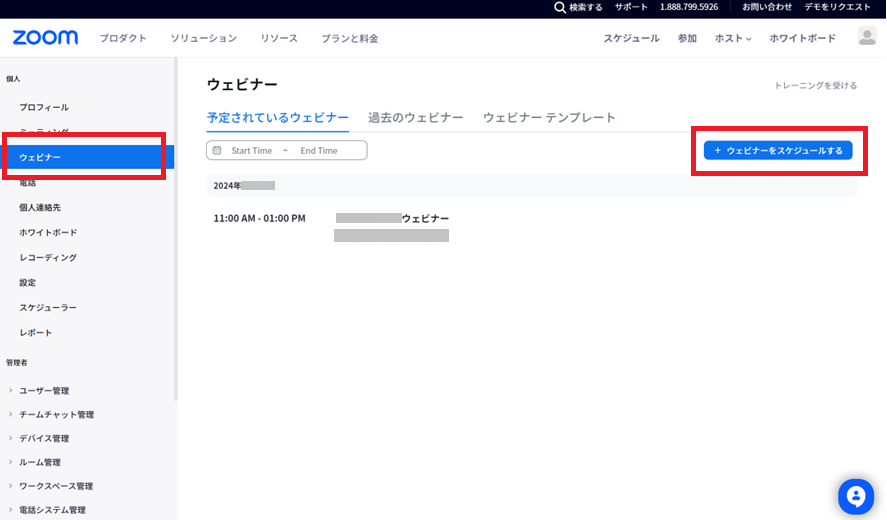
Task: Click the 検索する search label
Action: [585, 7]
